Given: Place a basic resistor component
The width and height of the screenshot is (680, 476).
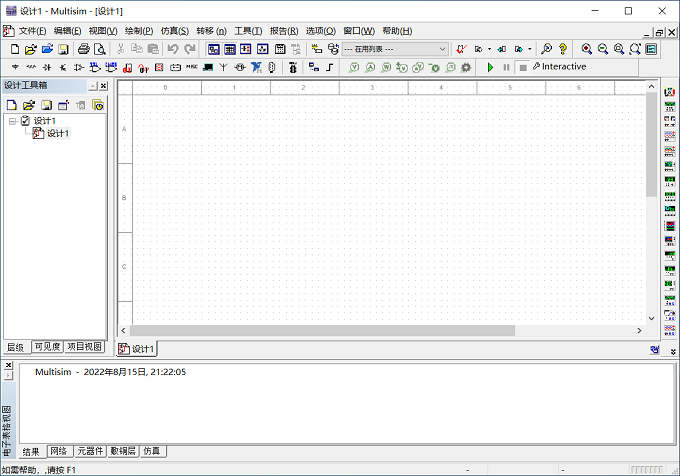Looking at the screenshot, I should tap(31, 67).
